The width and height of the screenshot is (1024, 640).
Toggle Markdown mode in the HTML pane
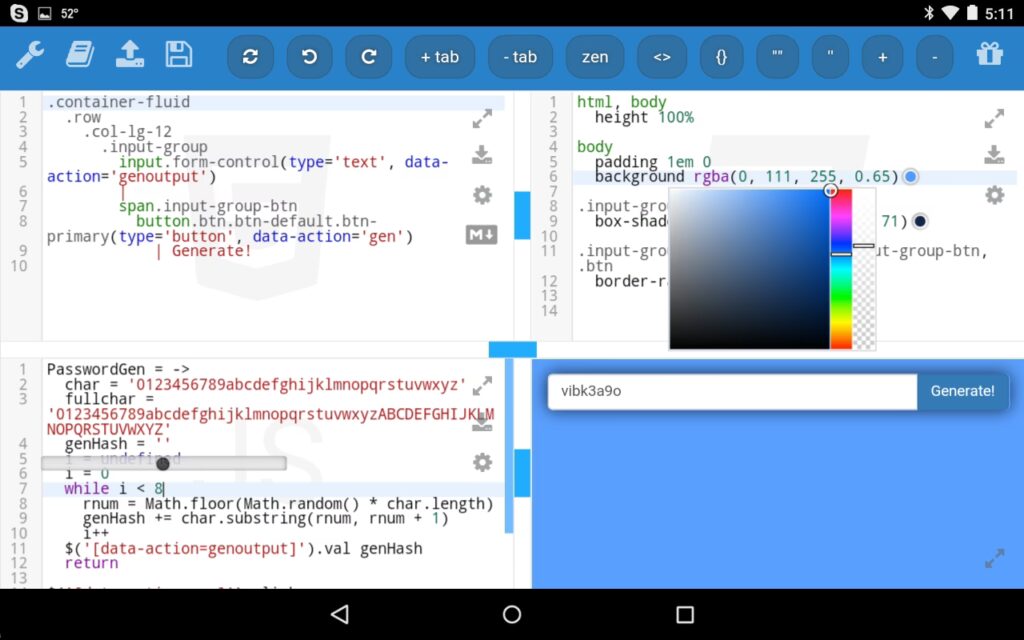[x=481, y=235]
